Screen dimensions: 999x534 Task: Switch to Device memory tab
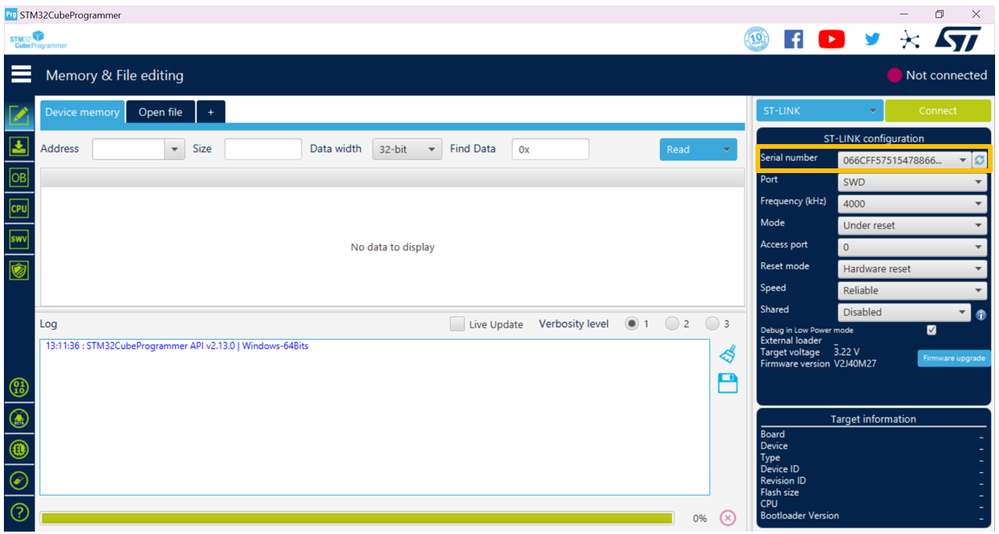coord(82,112)
